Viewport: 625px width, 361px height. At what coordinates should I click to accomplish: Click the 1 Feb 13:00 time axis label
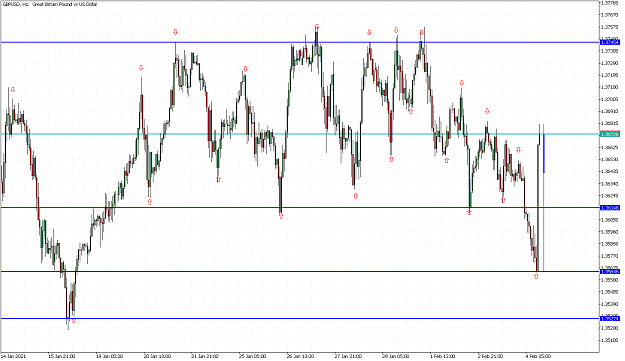click(442, 356)
